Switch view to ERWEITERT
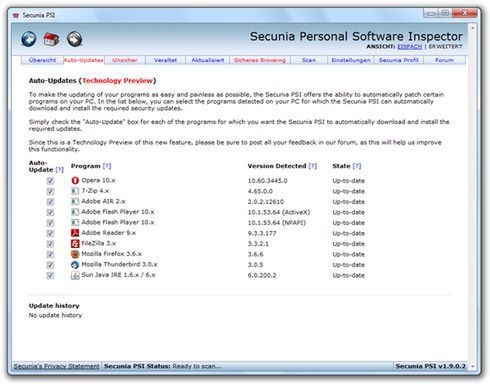Image resolution: width=490 pixels, height=384 pixels. (x=446, y=47)
